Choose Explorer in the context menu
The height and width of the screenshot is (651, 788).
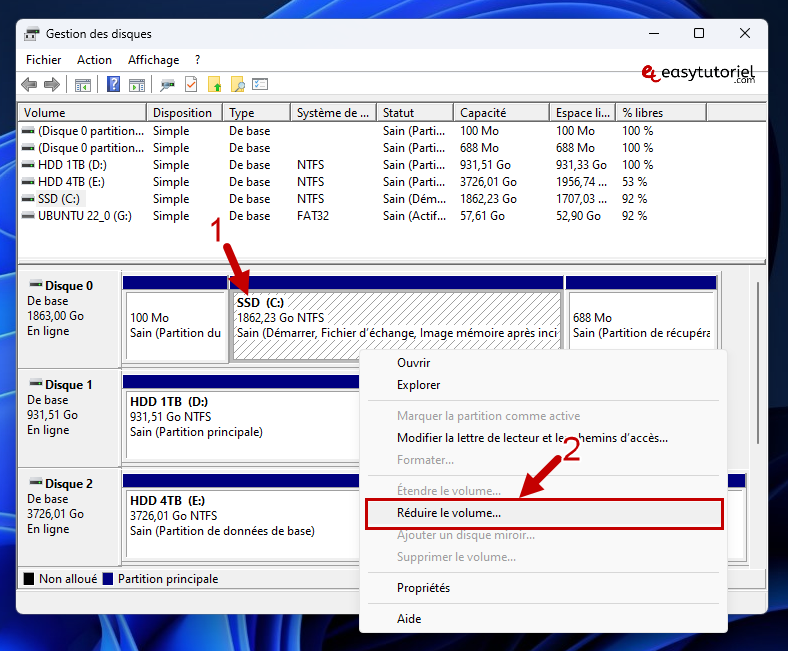coord(543,385)
